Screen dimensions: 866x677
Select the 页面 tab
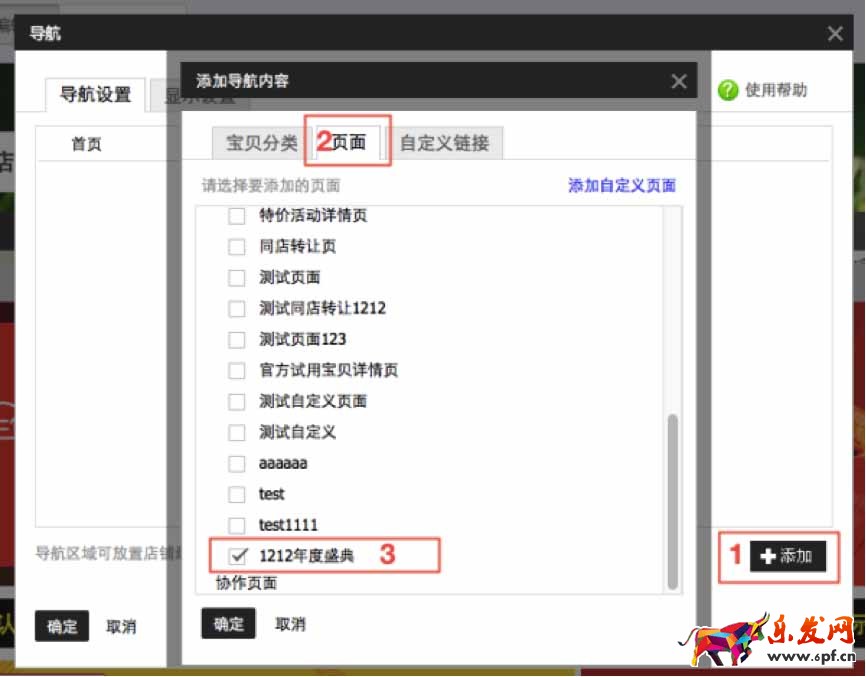348,143
